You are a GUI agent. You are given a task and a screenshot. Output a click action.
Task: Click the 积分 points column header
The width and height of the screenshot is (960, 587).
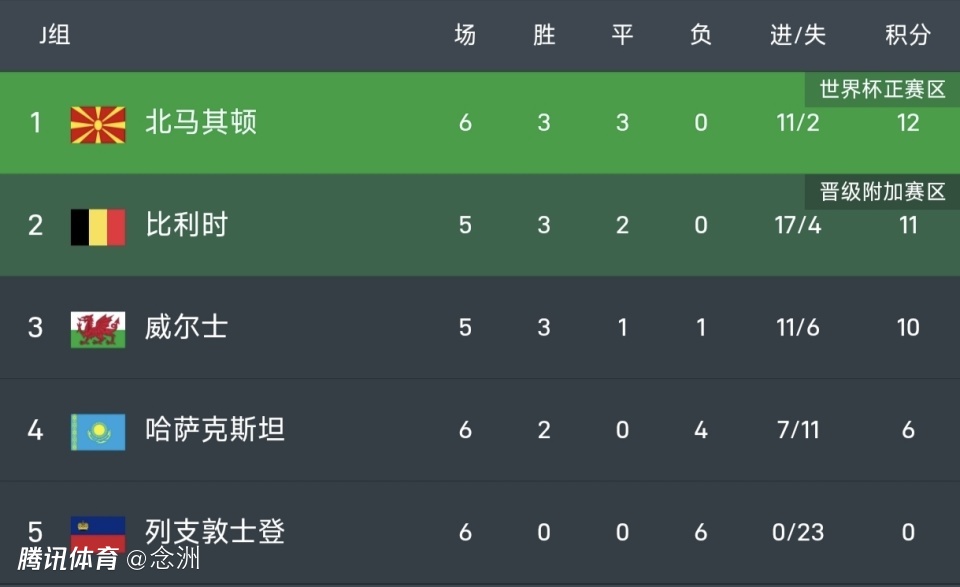(907, 36)
